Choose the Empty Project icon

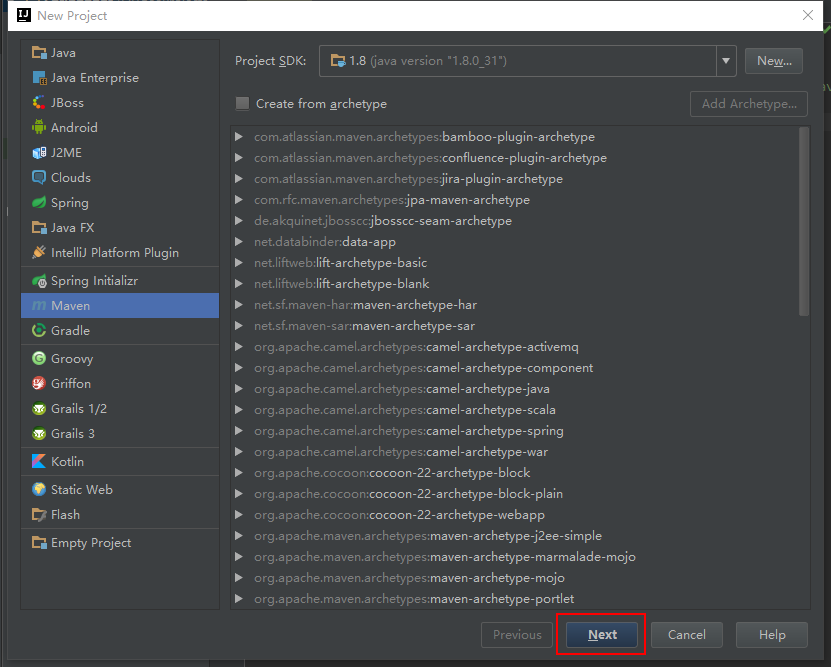pos(39,543)
